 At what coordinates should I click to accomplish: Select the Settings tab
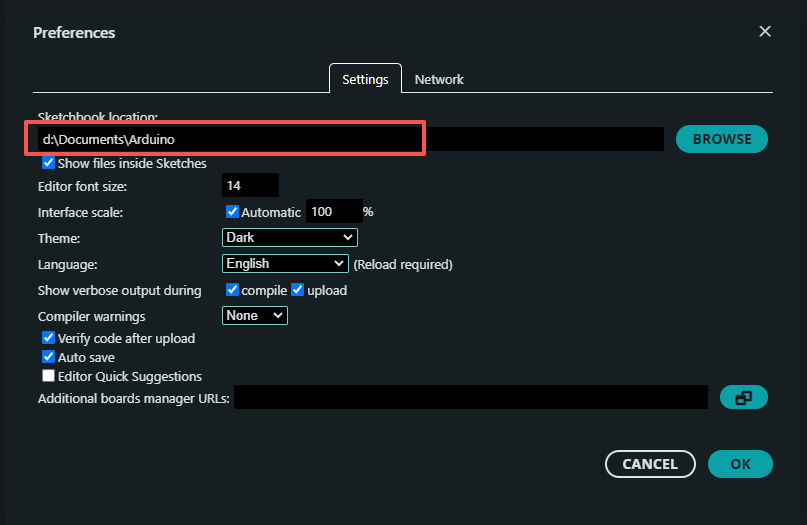click(365, 79)
